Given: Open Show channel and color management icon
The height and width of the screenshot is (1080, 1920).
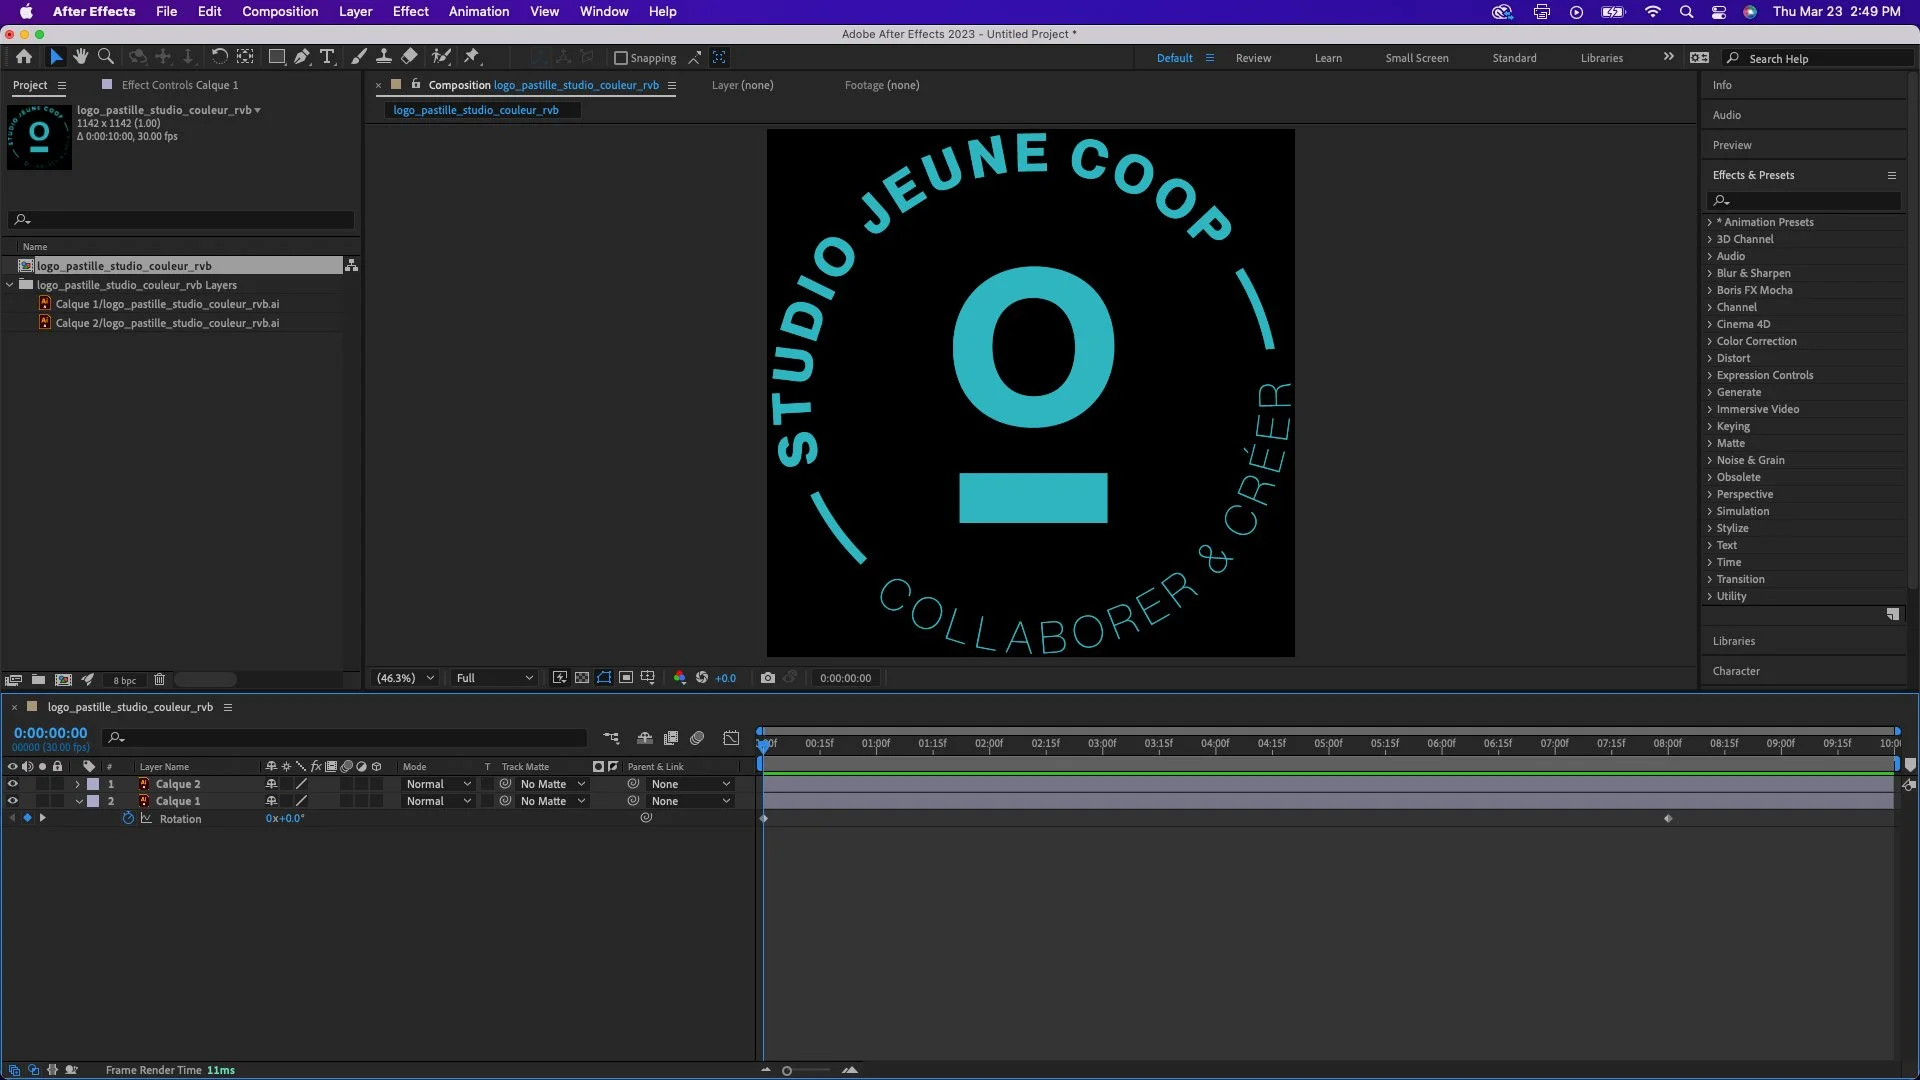Looking at the screenshot, I should pyautogui.click(x=680, y=678).
